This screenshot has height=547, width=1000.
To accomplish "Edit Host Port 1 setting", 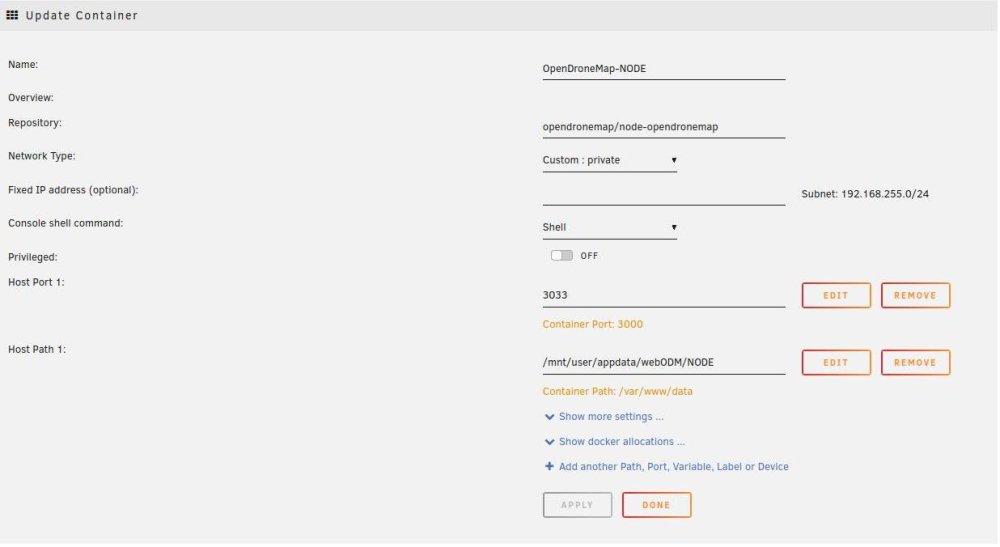I will click(x=835, y=296).
